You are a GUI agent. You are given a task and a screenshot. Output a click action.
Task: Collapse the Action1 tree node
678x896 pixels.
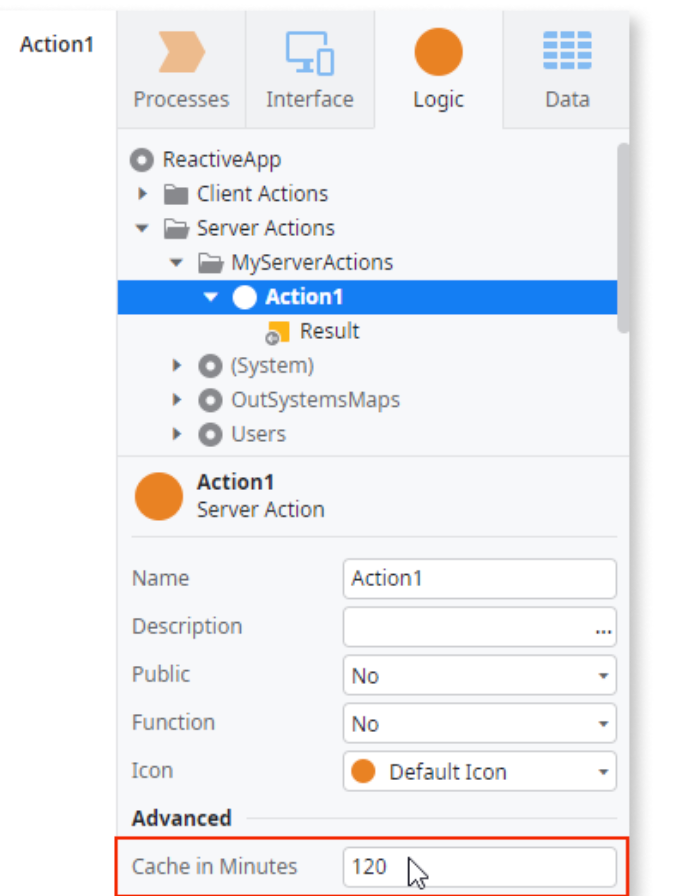(211, 297)
